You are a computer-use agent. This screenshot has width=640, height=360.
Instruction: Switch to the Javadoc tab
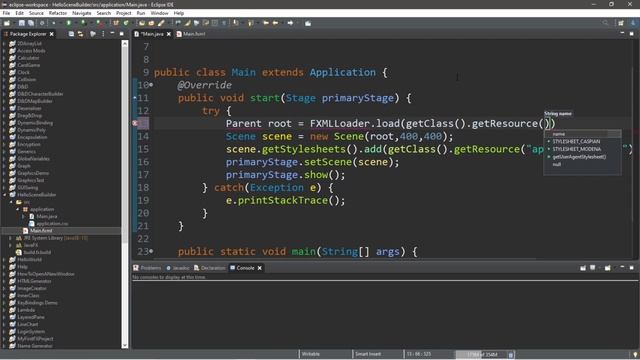pos(178,268)
